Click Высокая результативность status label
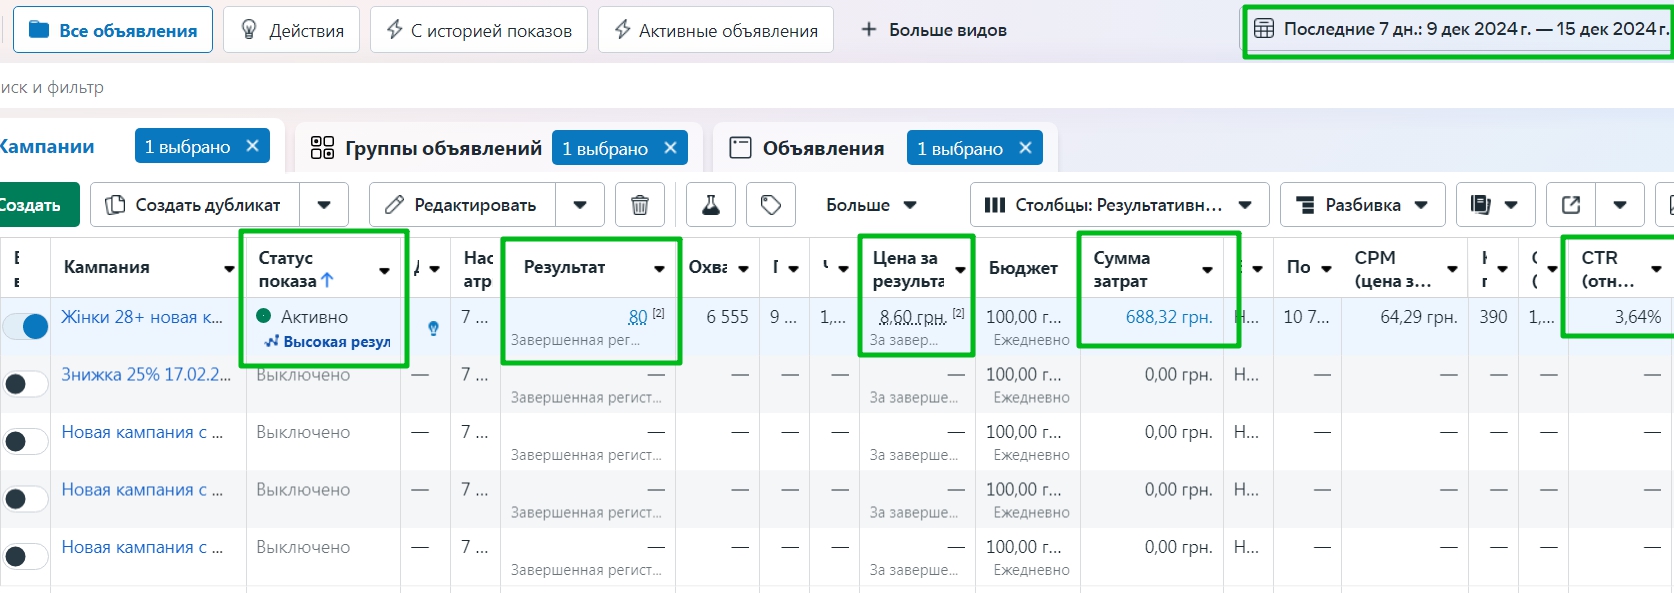The image size is (1674, 593). coord(327,342)
